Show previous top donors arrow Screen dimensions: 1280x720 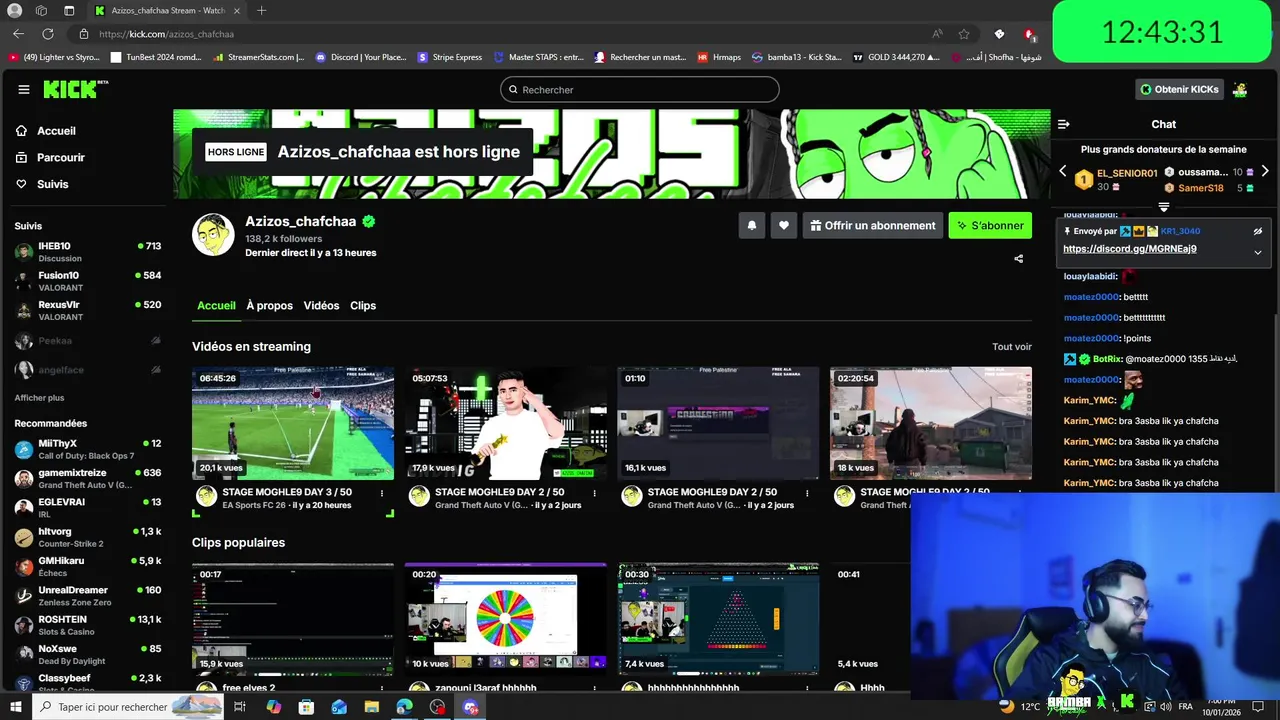point(1063,172)
